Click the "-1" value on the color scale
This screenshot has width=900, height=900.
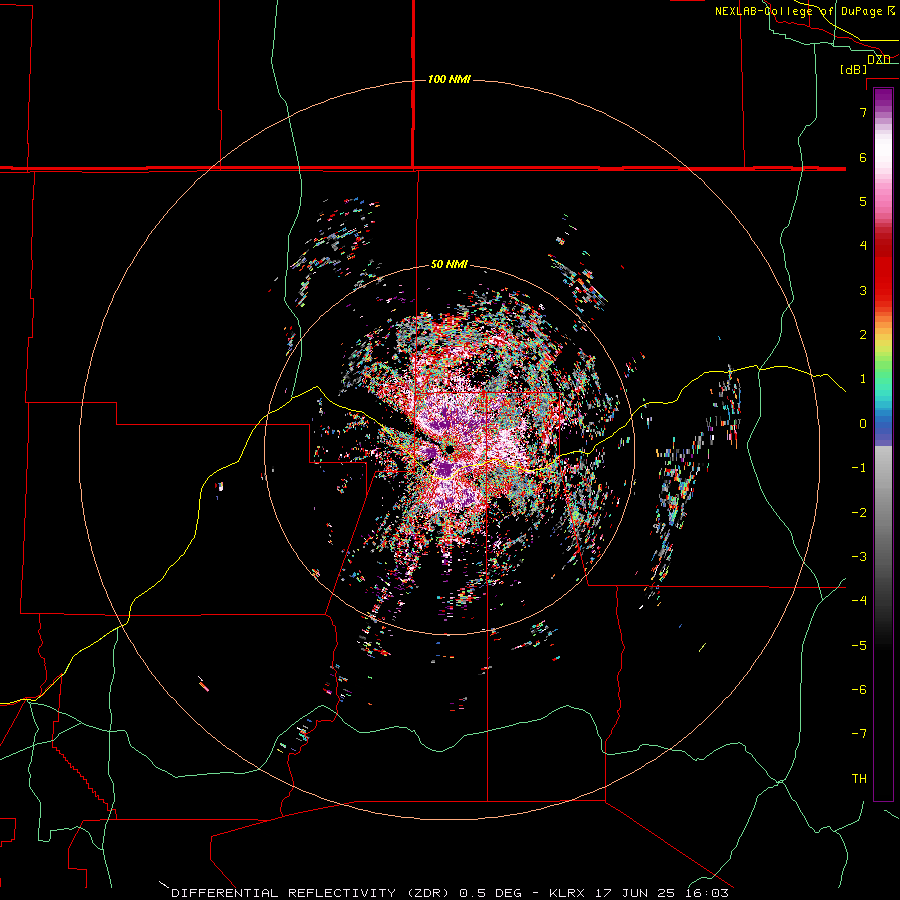[x=859, y=468]
